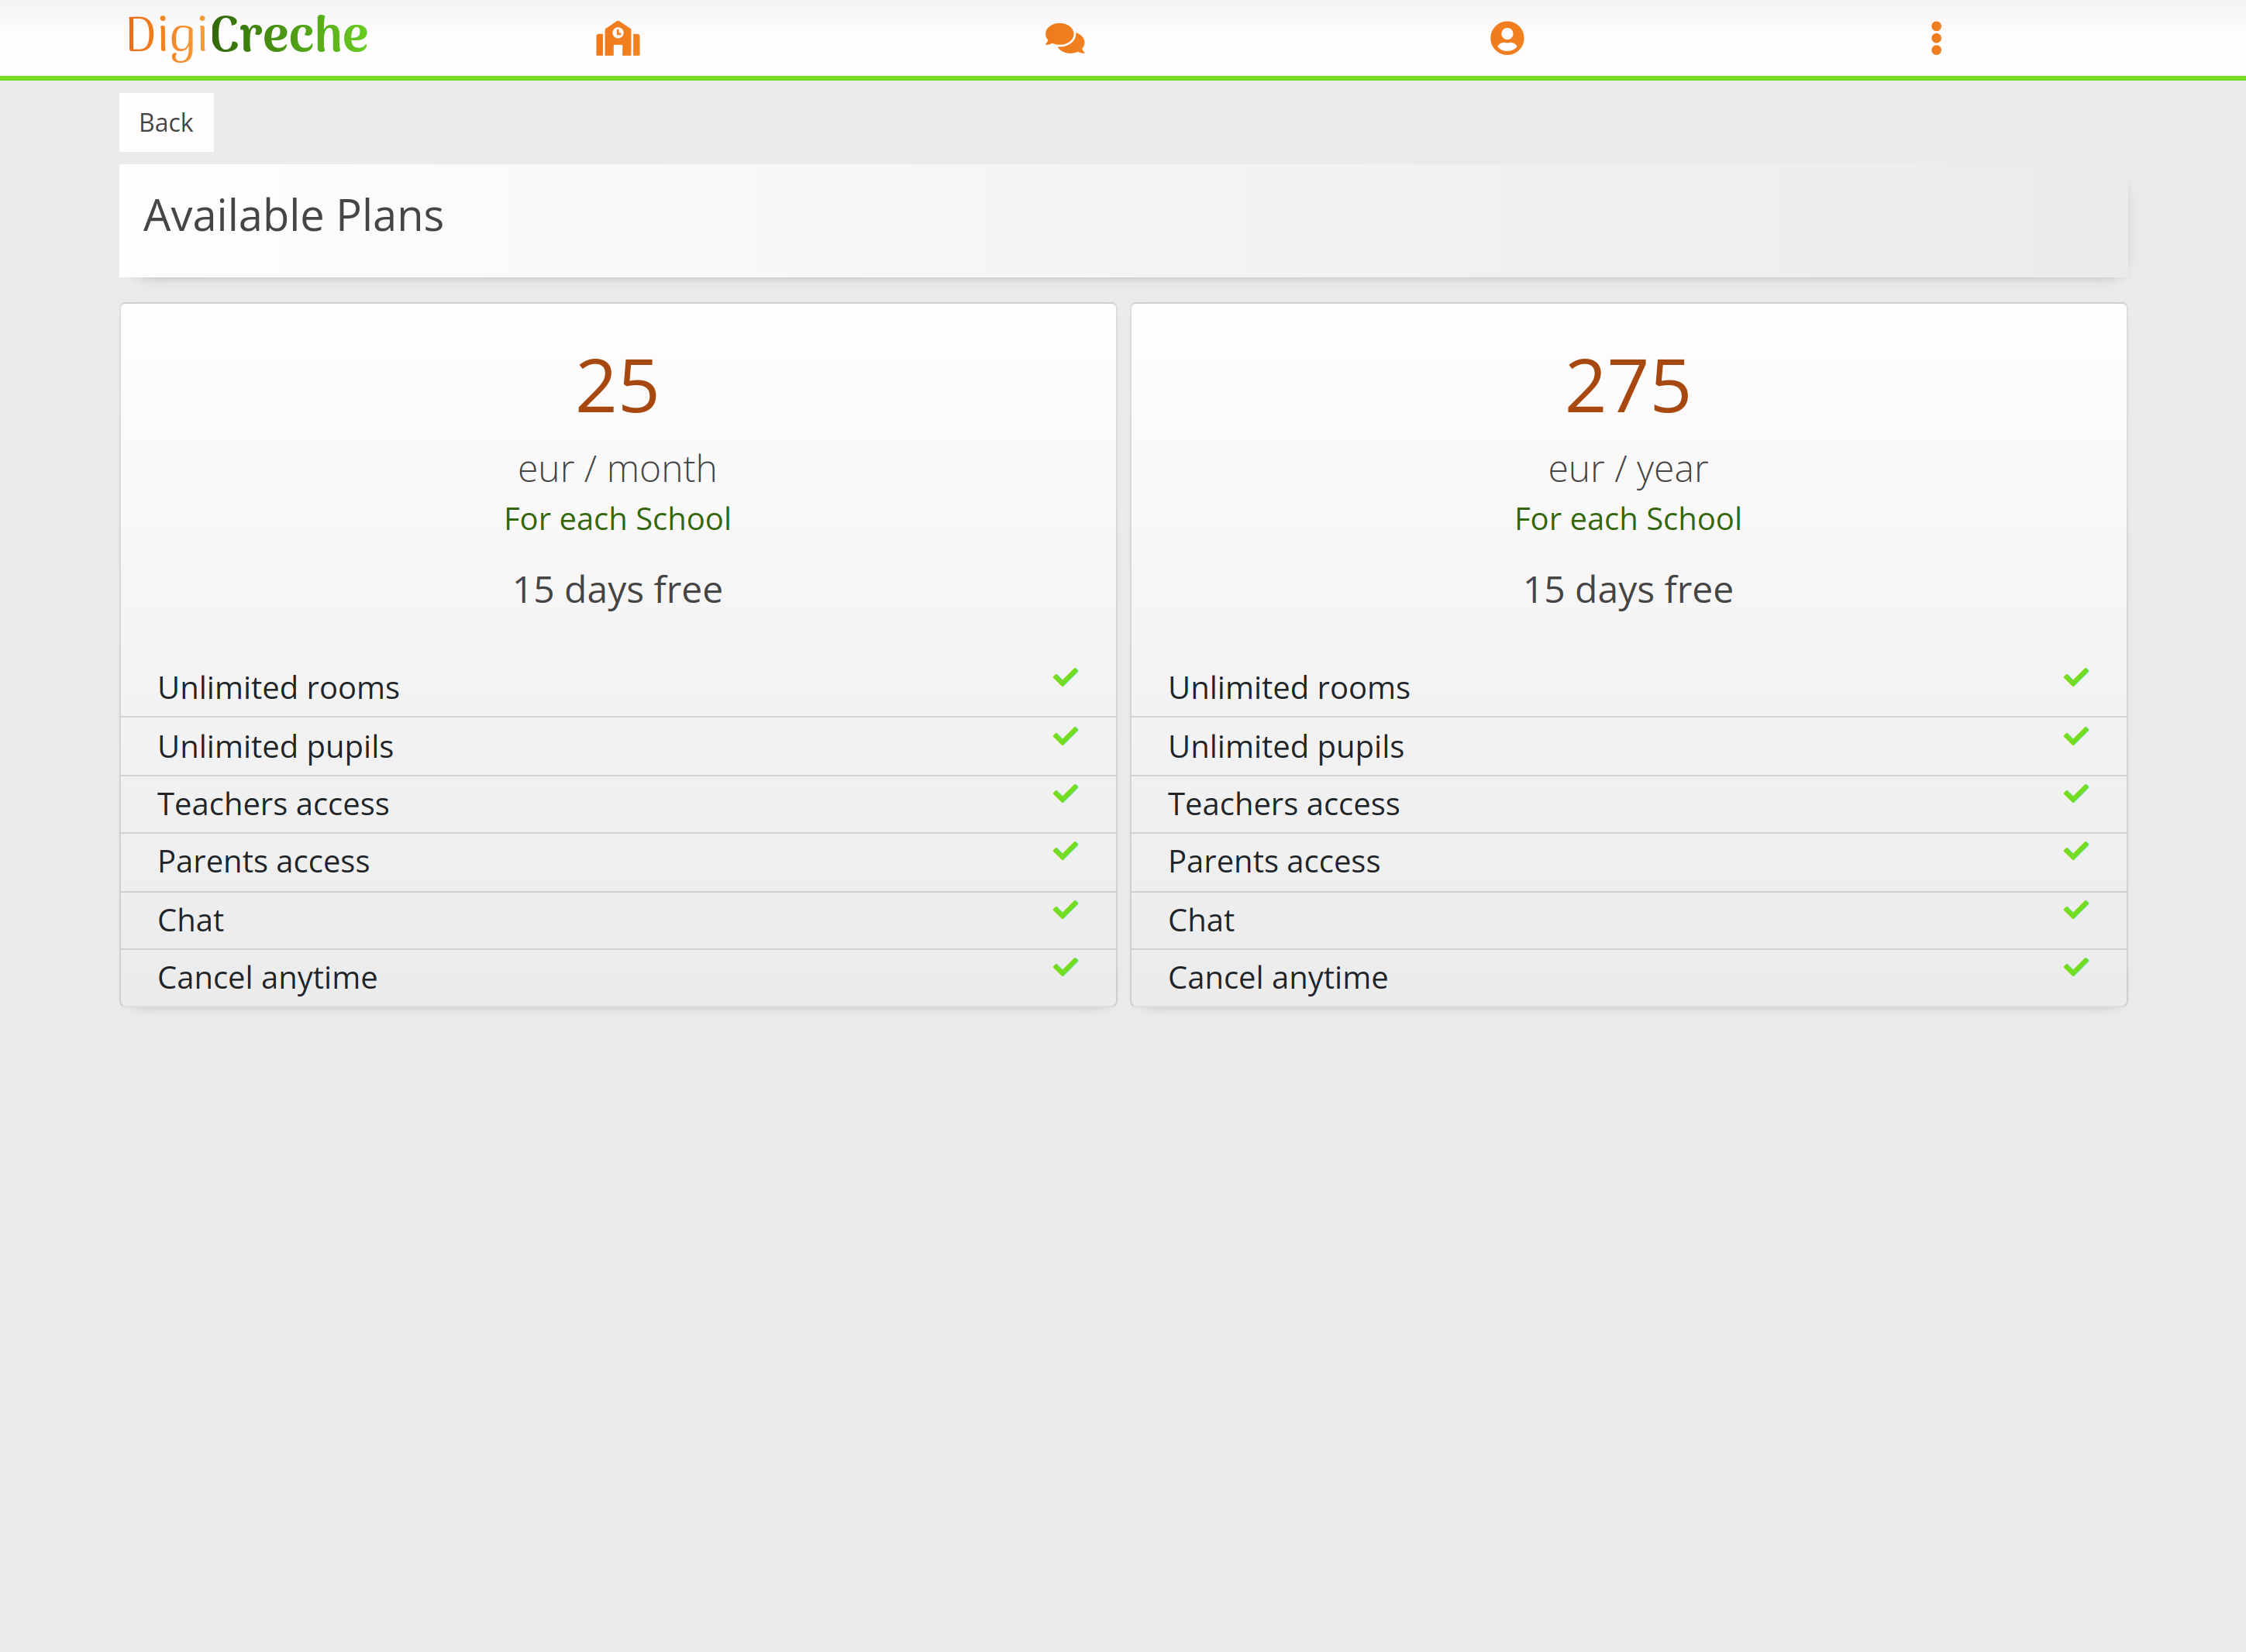Click the checkmark for yearly Cancel anytime
The width and height of the screenshot is (2246, 1652).
coord(2076,966)
